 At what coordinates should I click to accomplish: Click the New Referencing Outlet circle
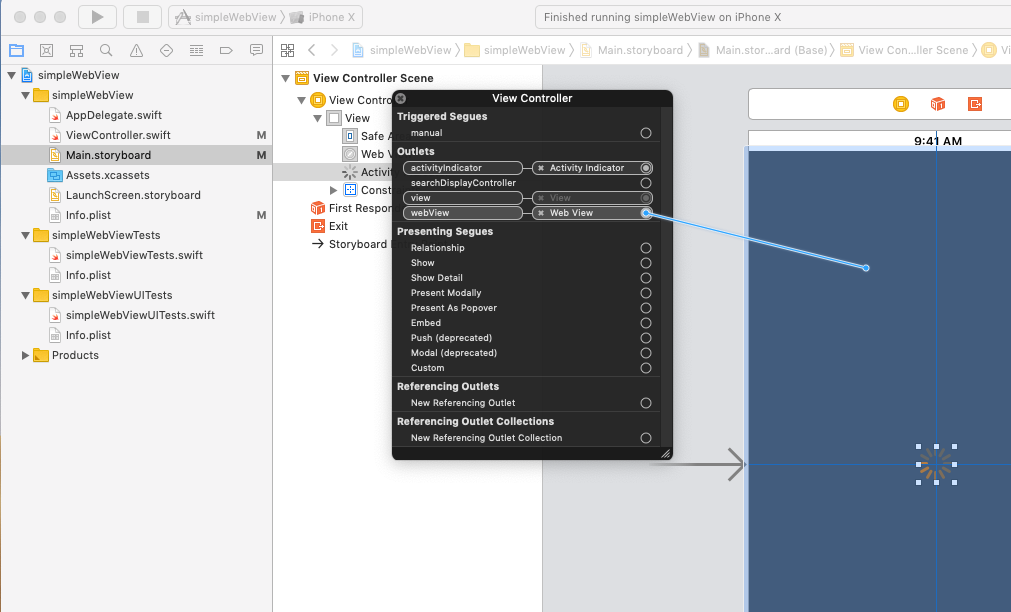646,403
